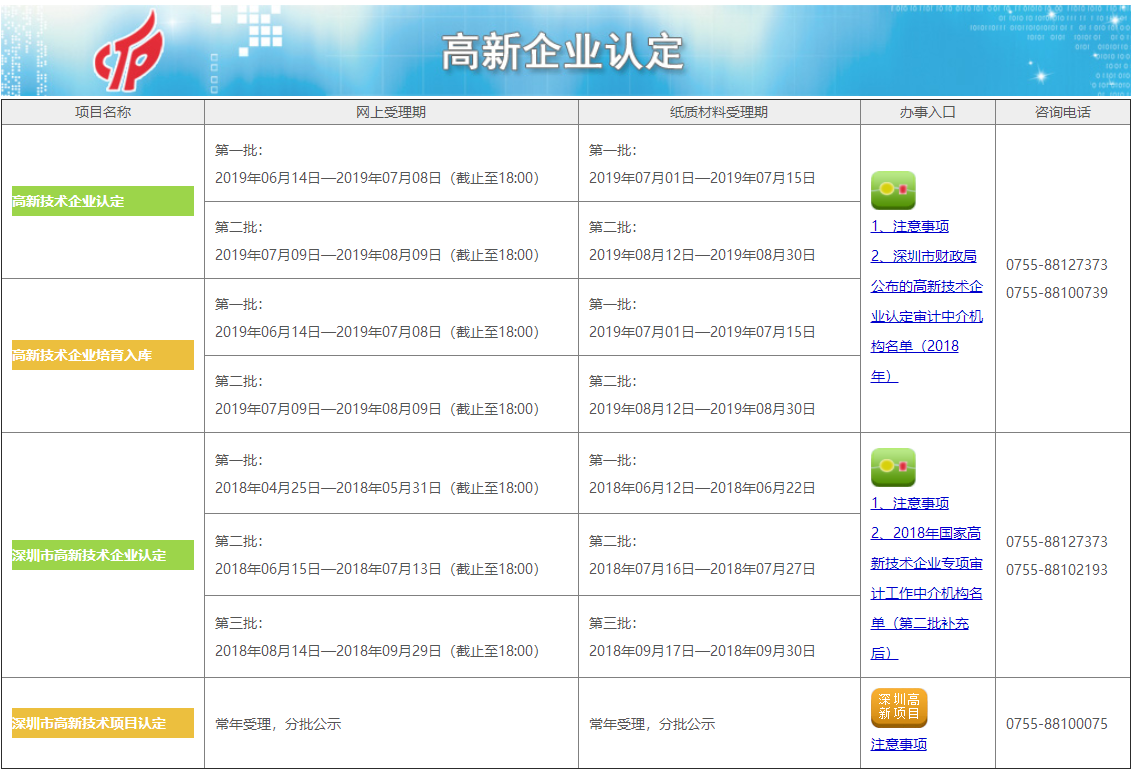
Task: Open 2018年国家高新技术企业专项审计工作中介机构名单 link
Action: pyautogui.click(x=926, y=593)
